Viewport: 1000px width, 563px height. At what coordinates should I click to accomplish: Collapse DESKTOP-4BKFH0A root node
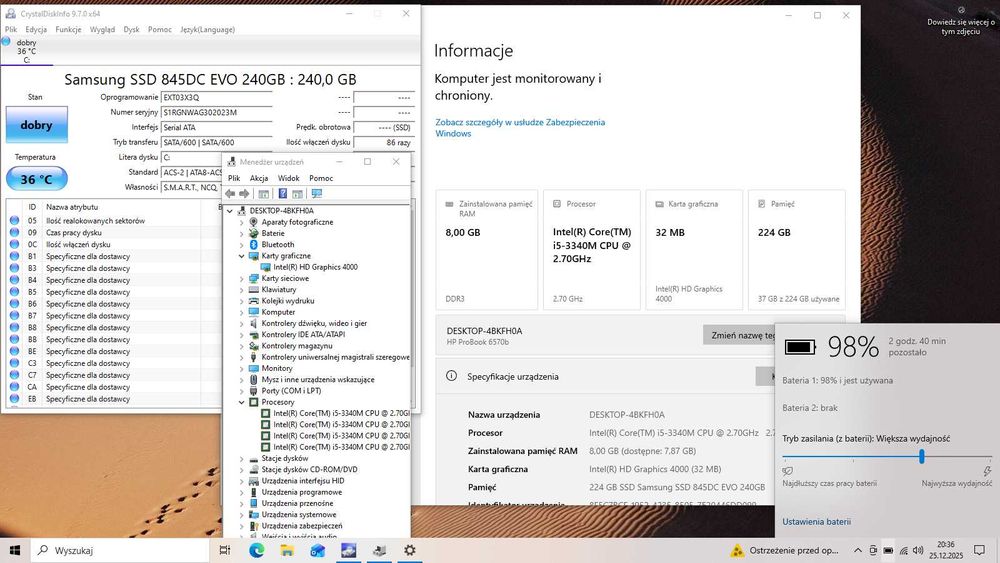click(x=230, y=211)
